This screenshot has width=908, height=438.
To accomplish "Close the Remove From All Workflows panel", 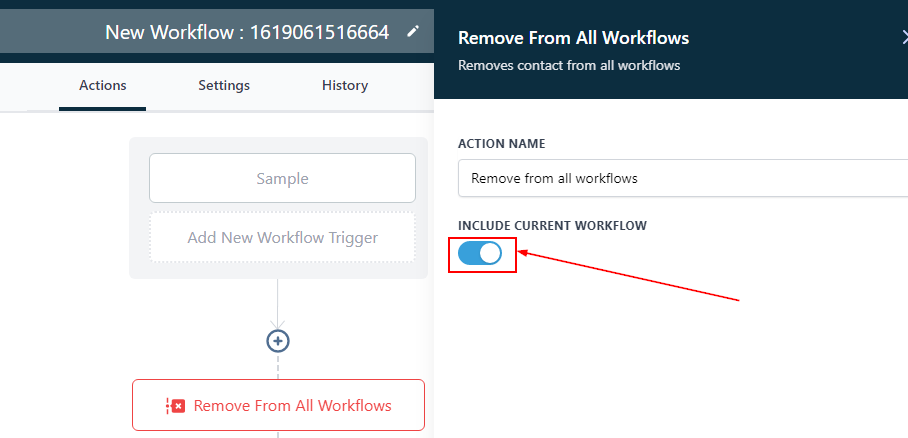I will click(x=905, y=38).
